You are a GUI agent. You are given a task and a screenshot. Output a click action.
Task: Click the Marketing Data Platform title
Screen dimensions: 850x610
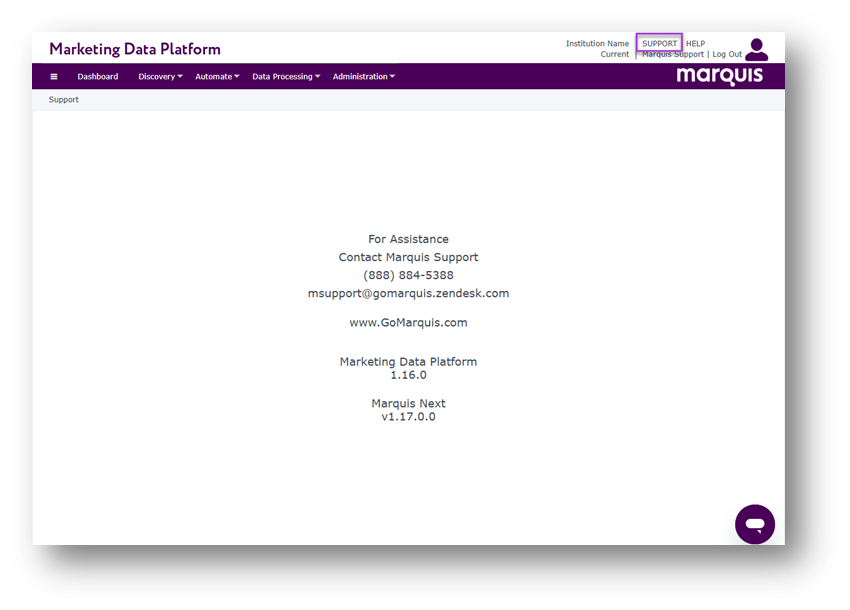pos(135,49)
